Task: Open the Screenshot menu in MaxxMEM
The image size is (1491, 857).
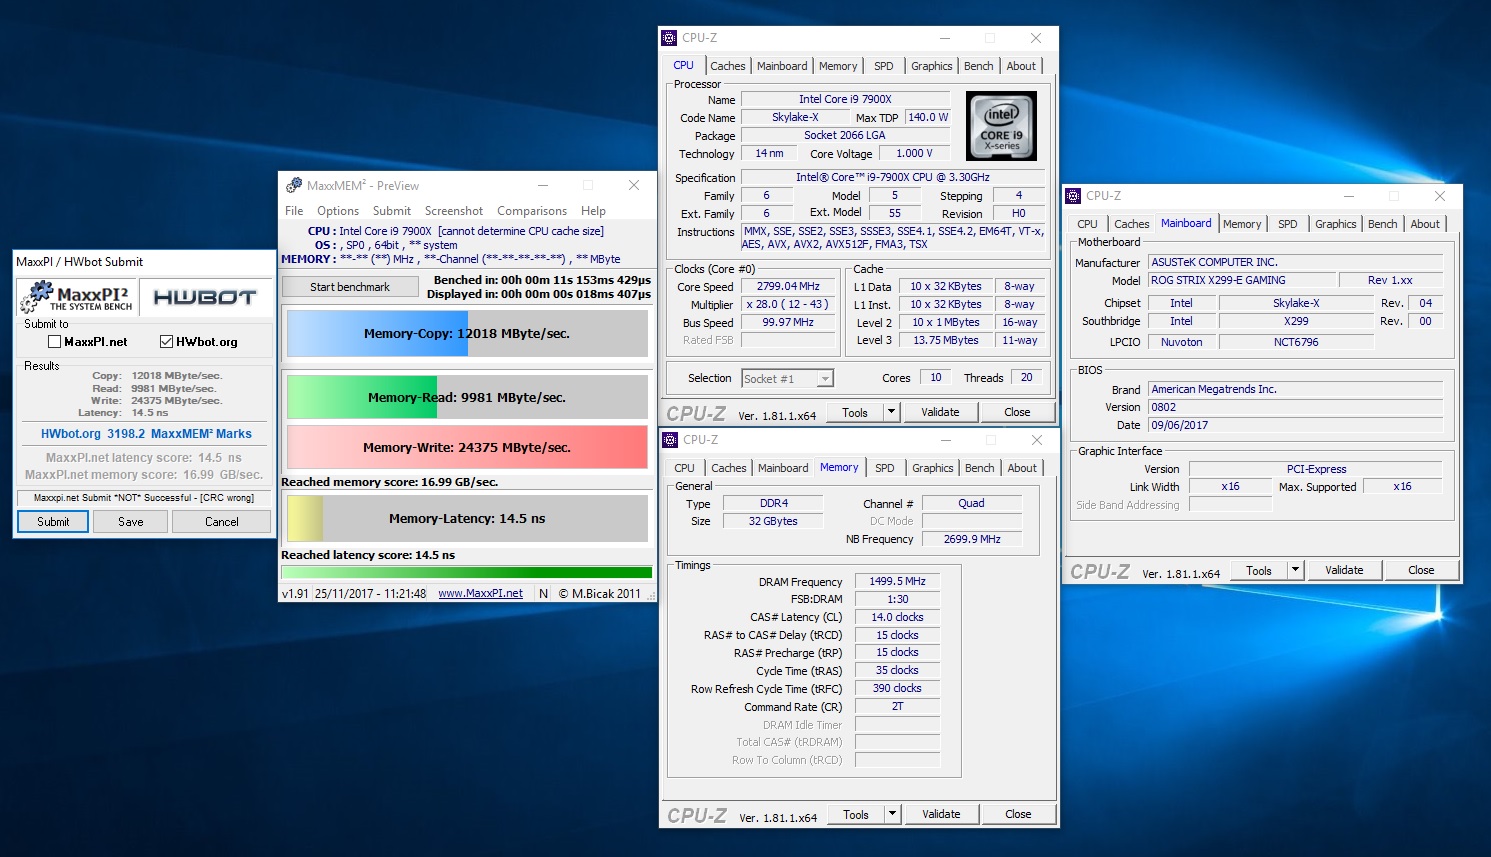Action: click(x=454, y=211)
